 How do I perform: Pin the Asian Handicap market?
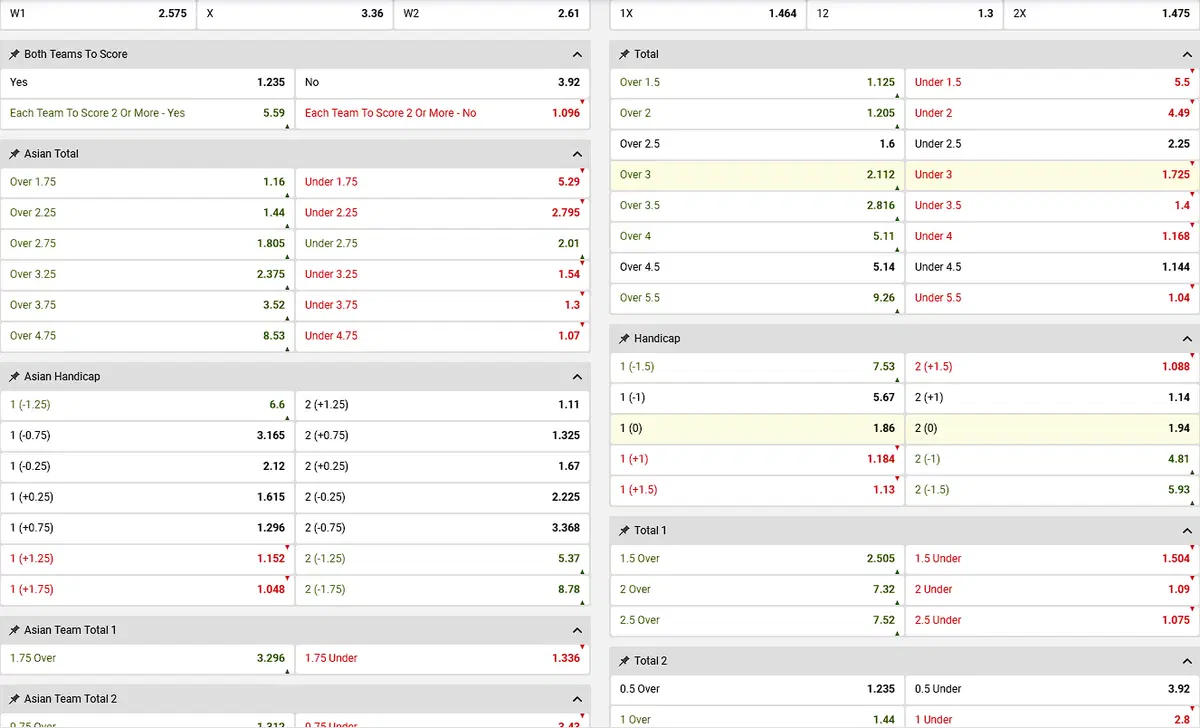click(15, 377)
